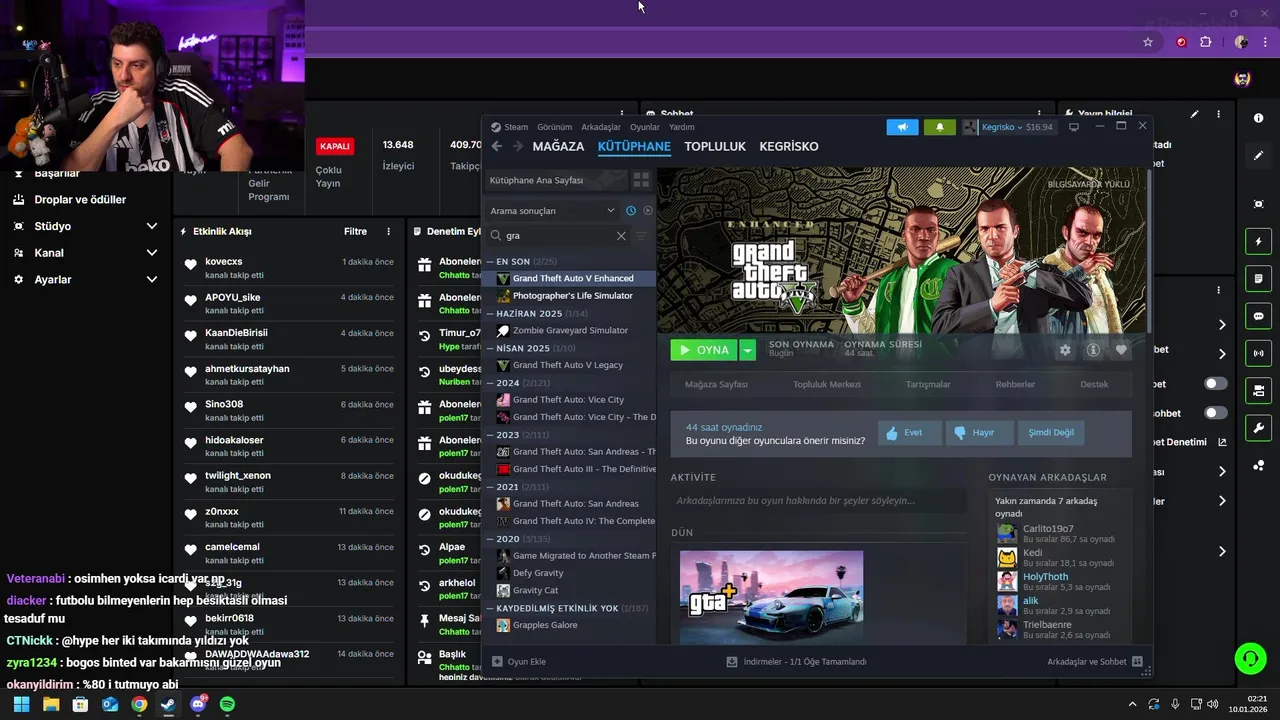The width and height of the screenshot is (1280, 720).
Task: Open Etkinlik Akışı panel kebab menu
Action: [x=389, y=231]
